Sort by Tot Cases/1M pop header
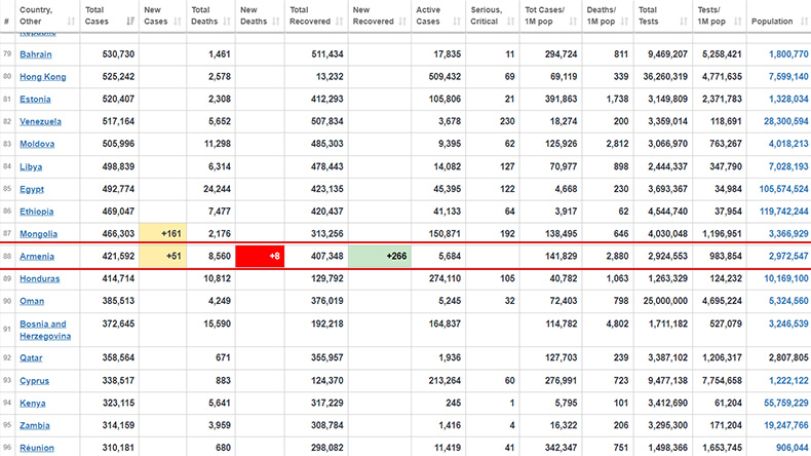The height and width of the screenshot is (456, 811). [x=550, y=16]
